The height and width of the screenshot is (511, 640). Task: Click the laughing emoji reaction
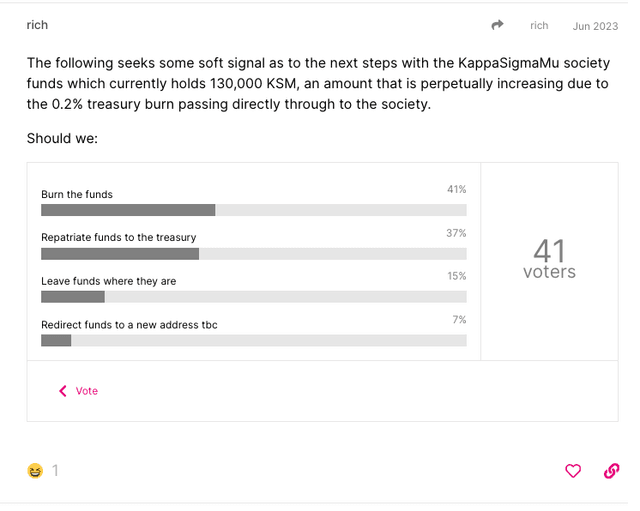(35, 471)
